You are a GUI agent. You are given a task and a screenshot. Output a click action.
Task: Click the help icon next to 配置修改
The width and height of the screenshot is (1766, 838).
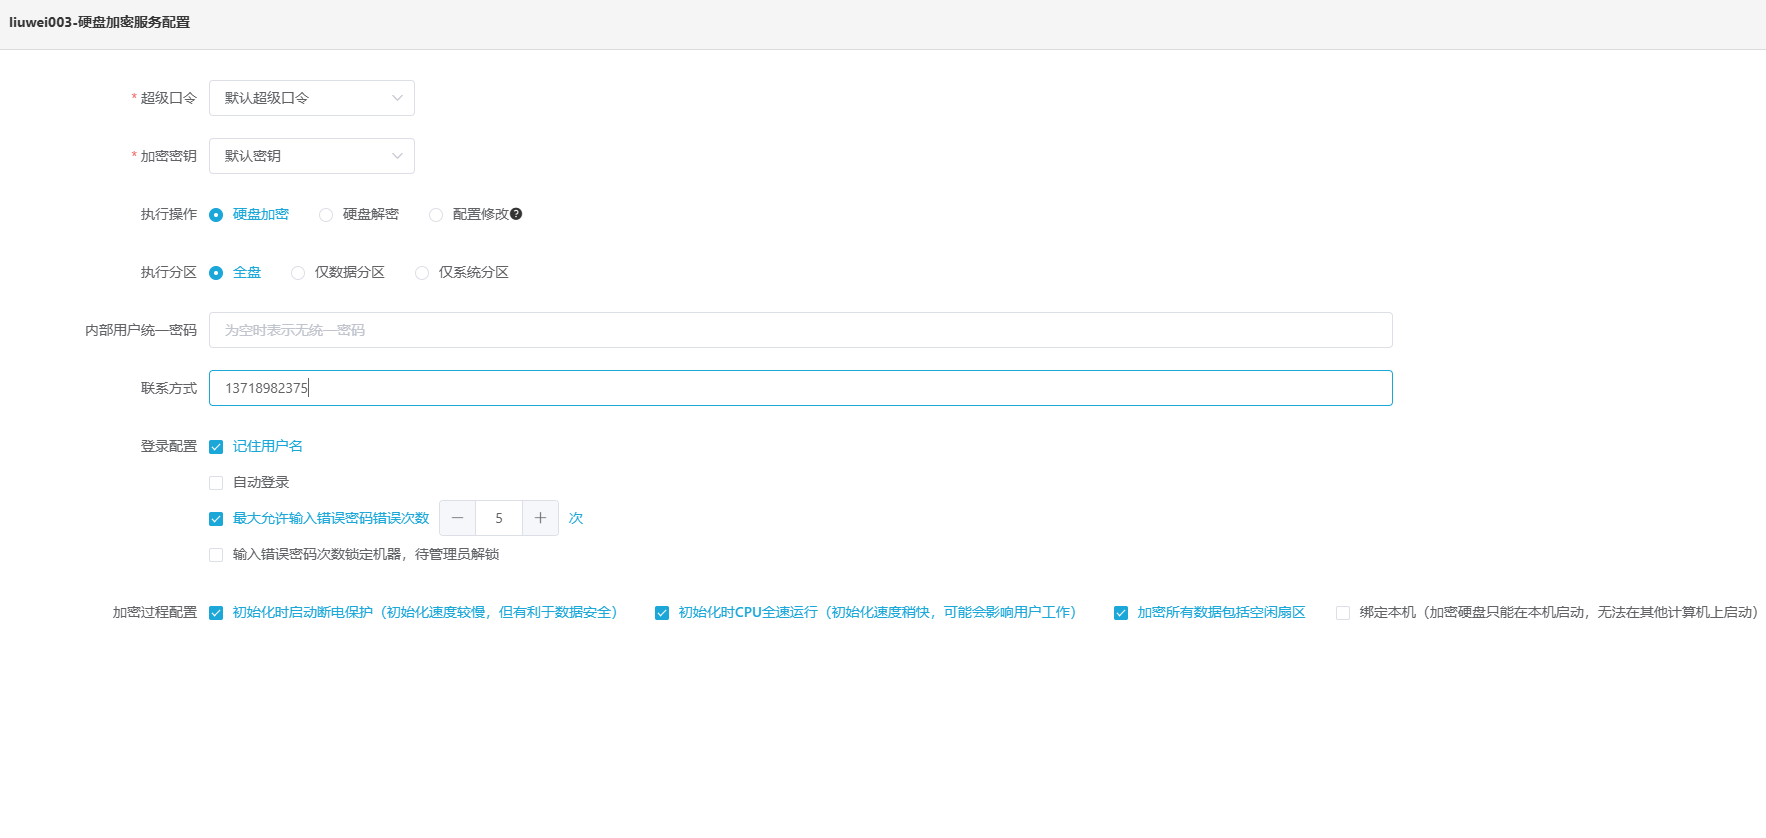coord(516,214)
